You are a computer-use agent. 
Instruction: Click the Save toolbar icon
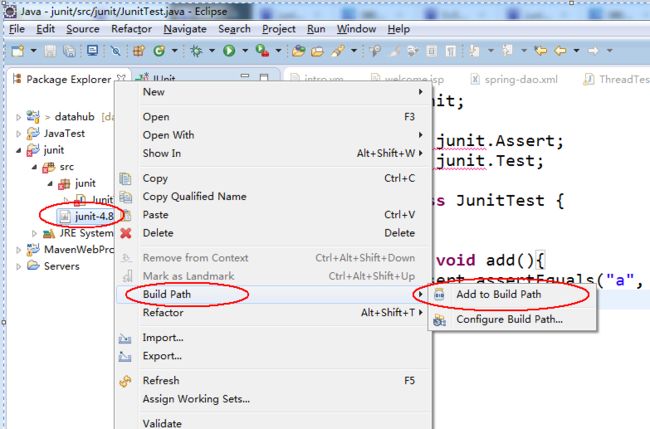click(x=50, y=51)
